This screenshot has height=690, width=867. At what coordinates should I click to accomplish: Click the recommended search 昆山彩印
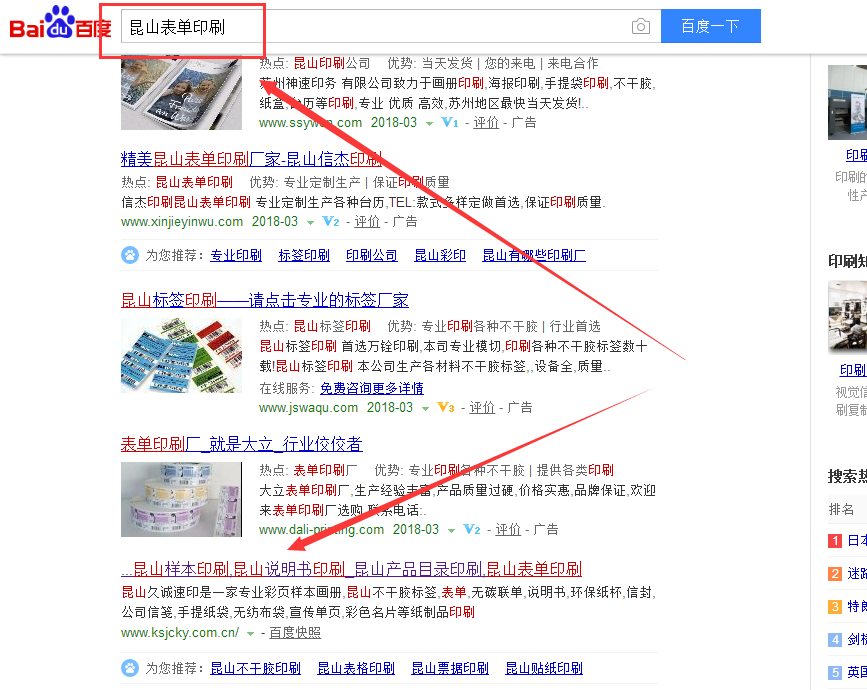point(440,255)
